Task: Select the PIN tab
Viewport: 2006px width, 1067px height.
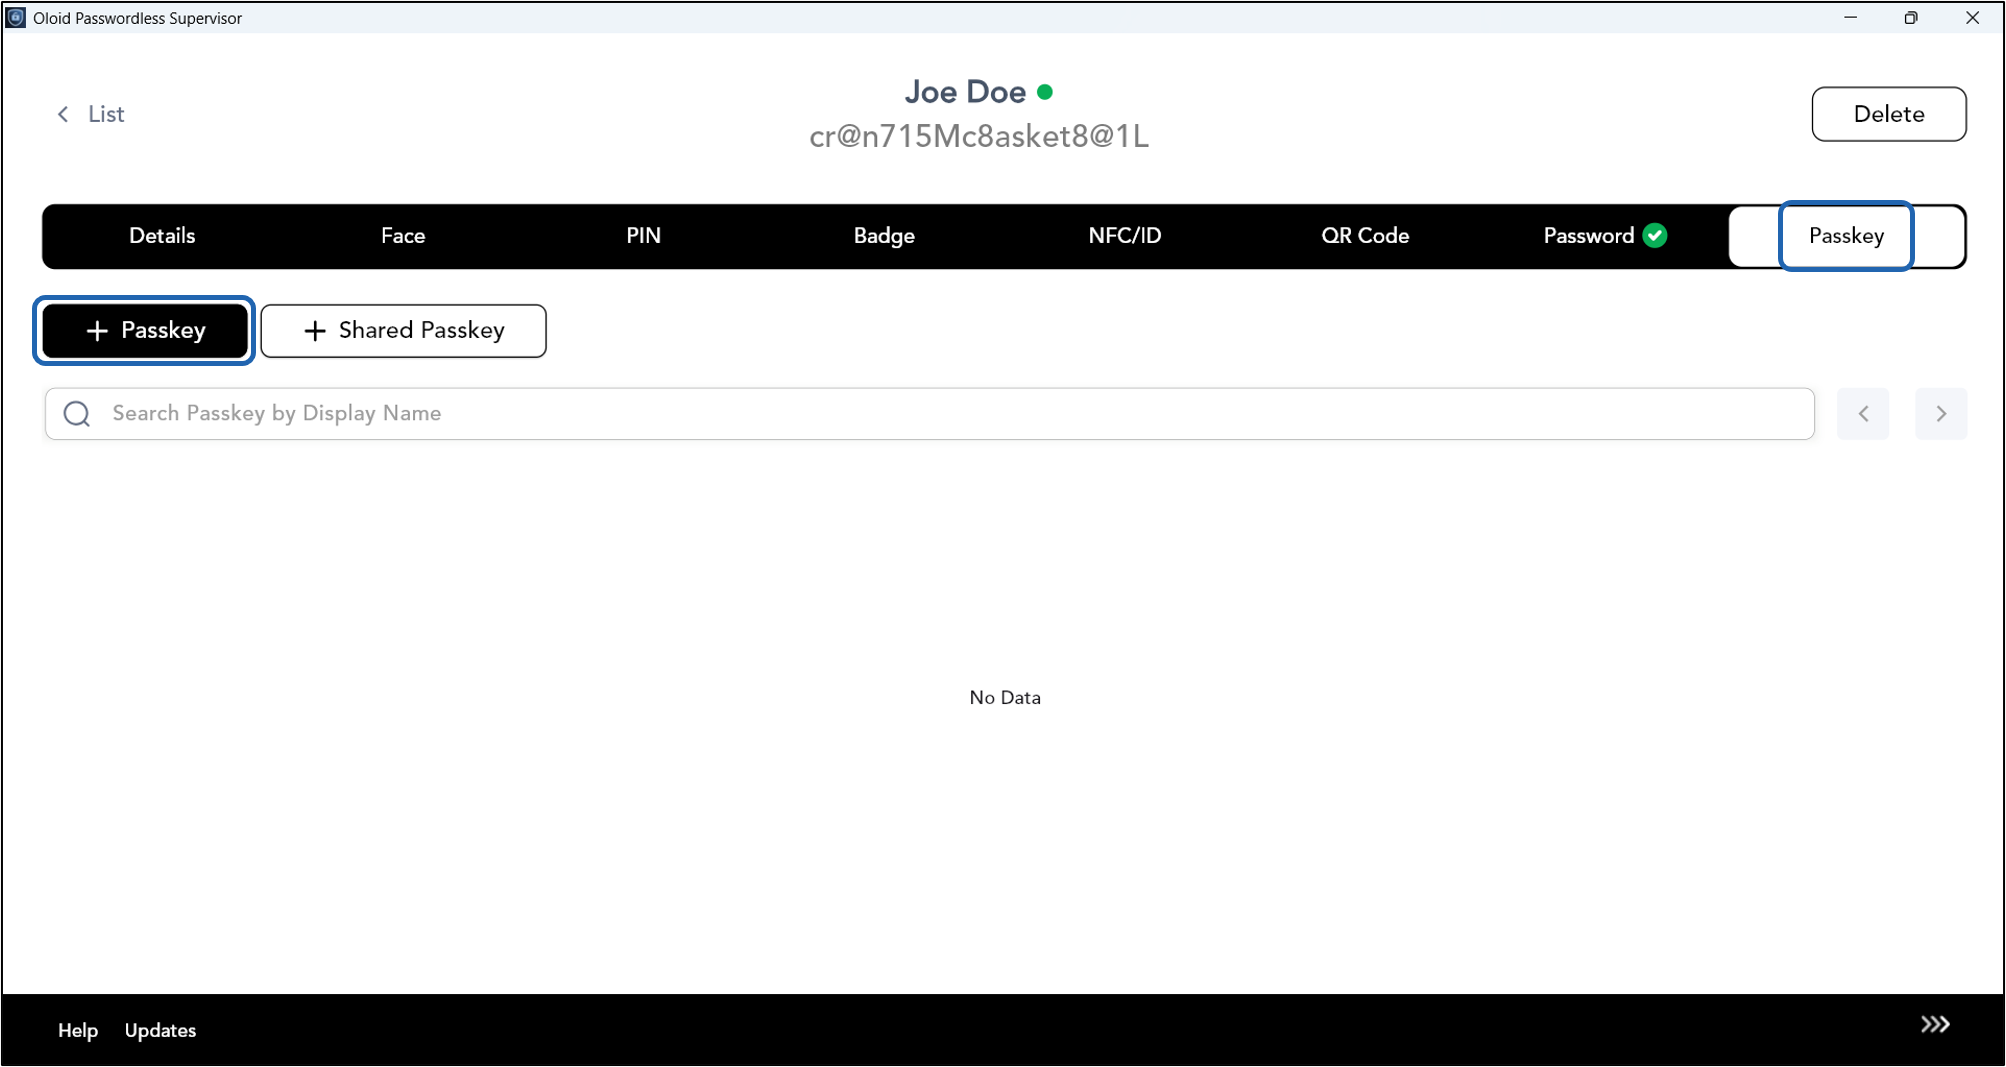Action: coord(643,236)
